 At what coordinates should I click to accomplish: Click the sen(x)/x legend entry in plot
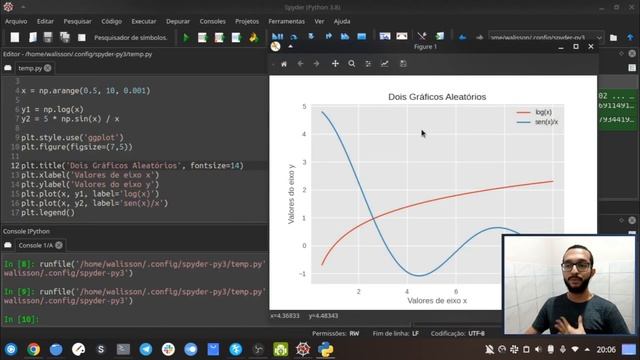[x=537, y=122]
